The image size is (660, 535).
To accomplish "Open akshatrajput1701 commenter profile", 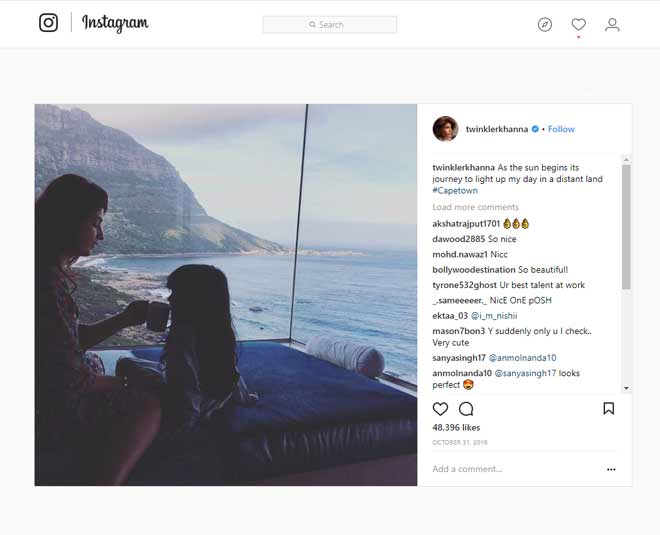I will (x=466, y=223).
